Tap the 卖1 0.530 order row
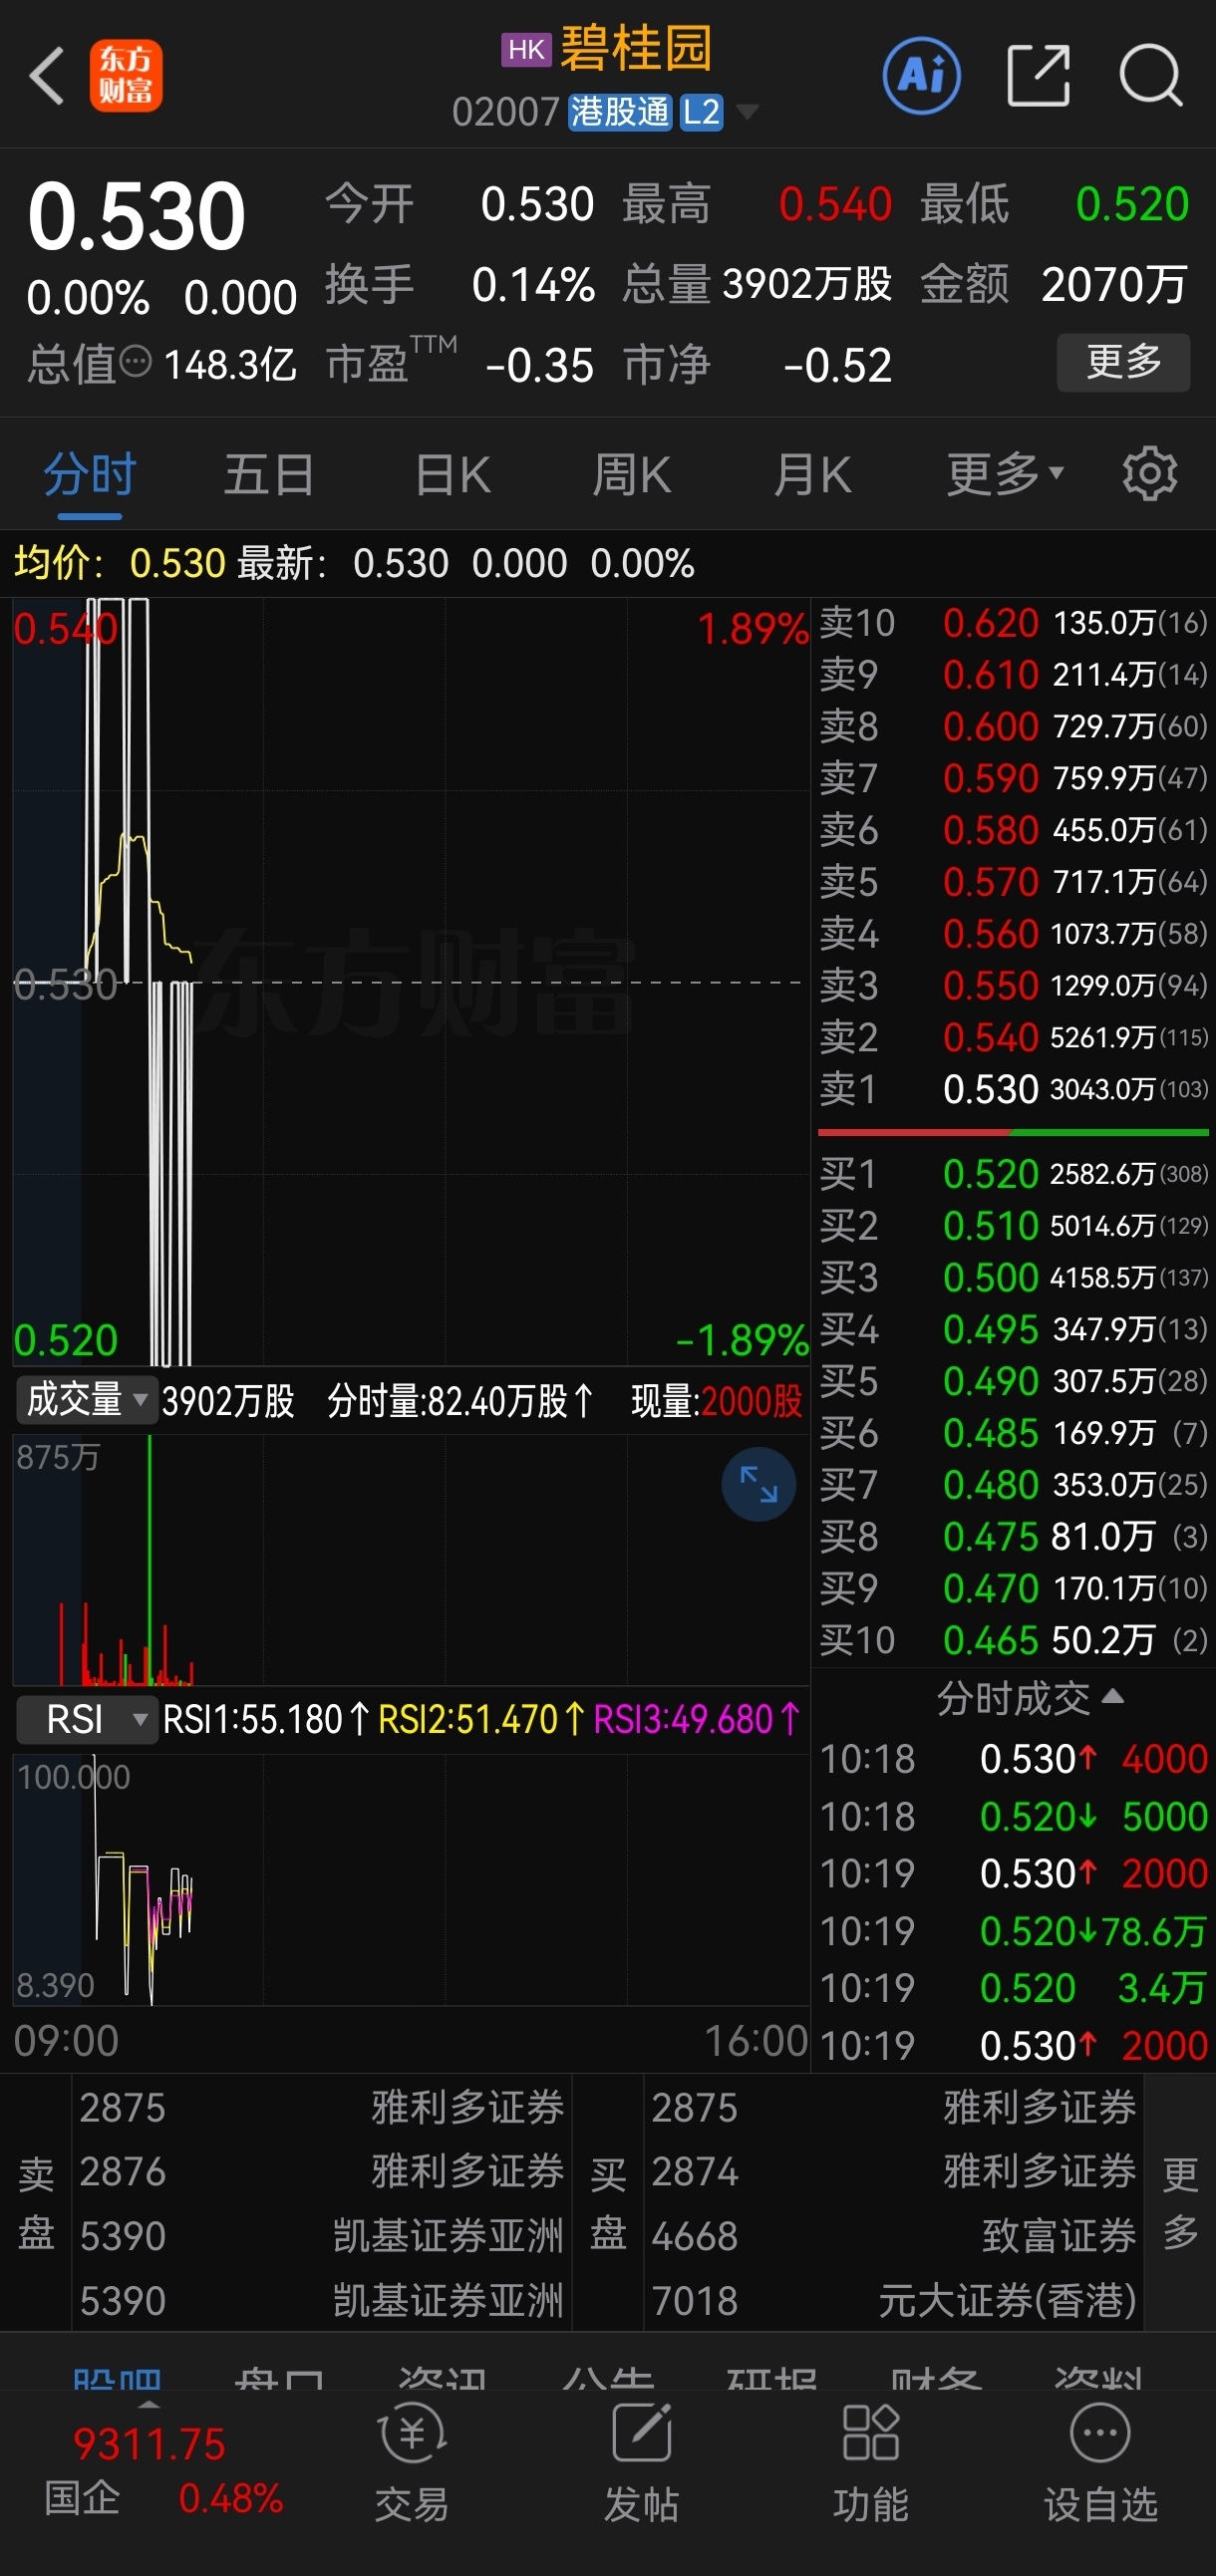 tap(1013, 1089)
